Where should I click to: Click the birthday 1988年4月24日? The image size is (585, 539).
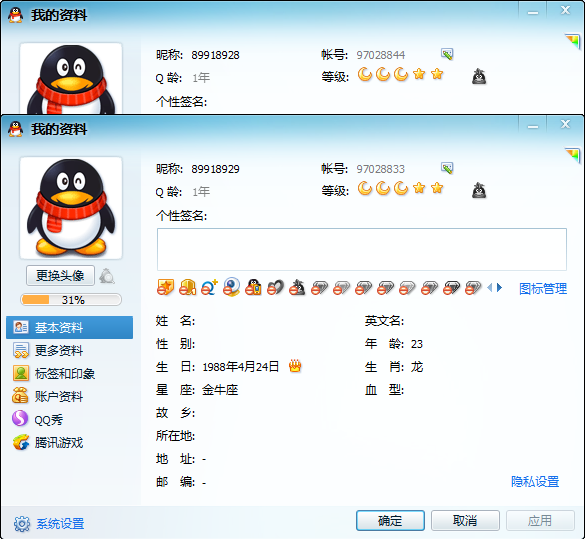tap(241, 367)
